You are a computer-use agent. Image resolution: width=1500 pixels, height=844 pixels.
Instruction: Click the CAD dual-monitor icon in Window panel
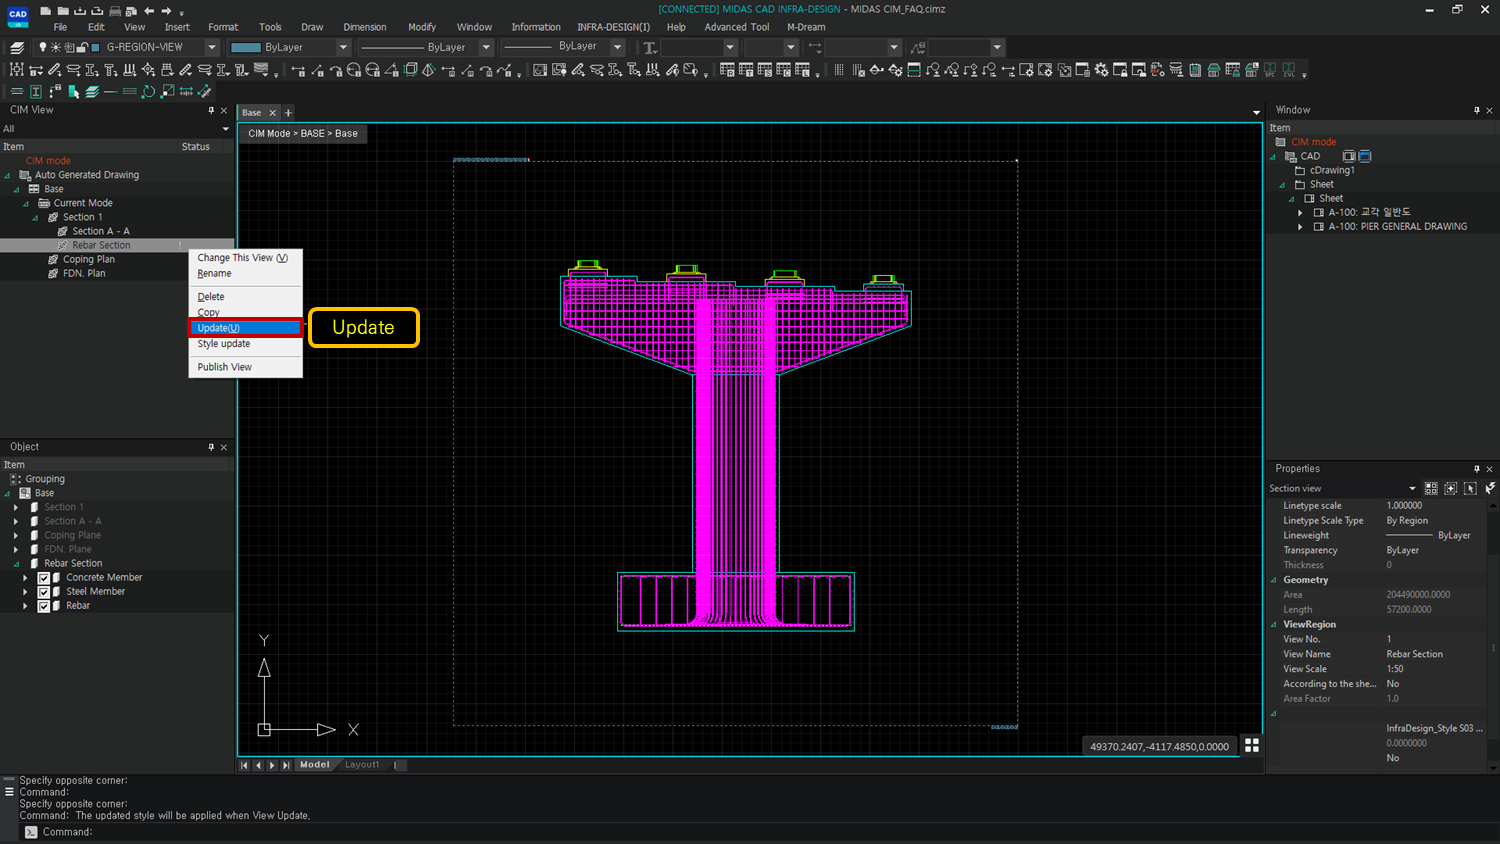(x=1348, y=156)
